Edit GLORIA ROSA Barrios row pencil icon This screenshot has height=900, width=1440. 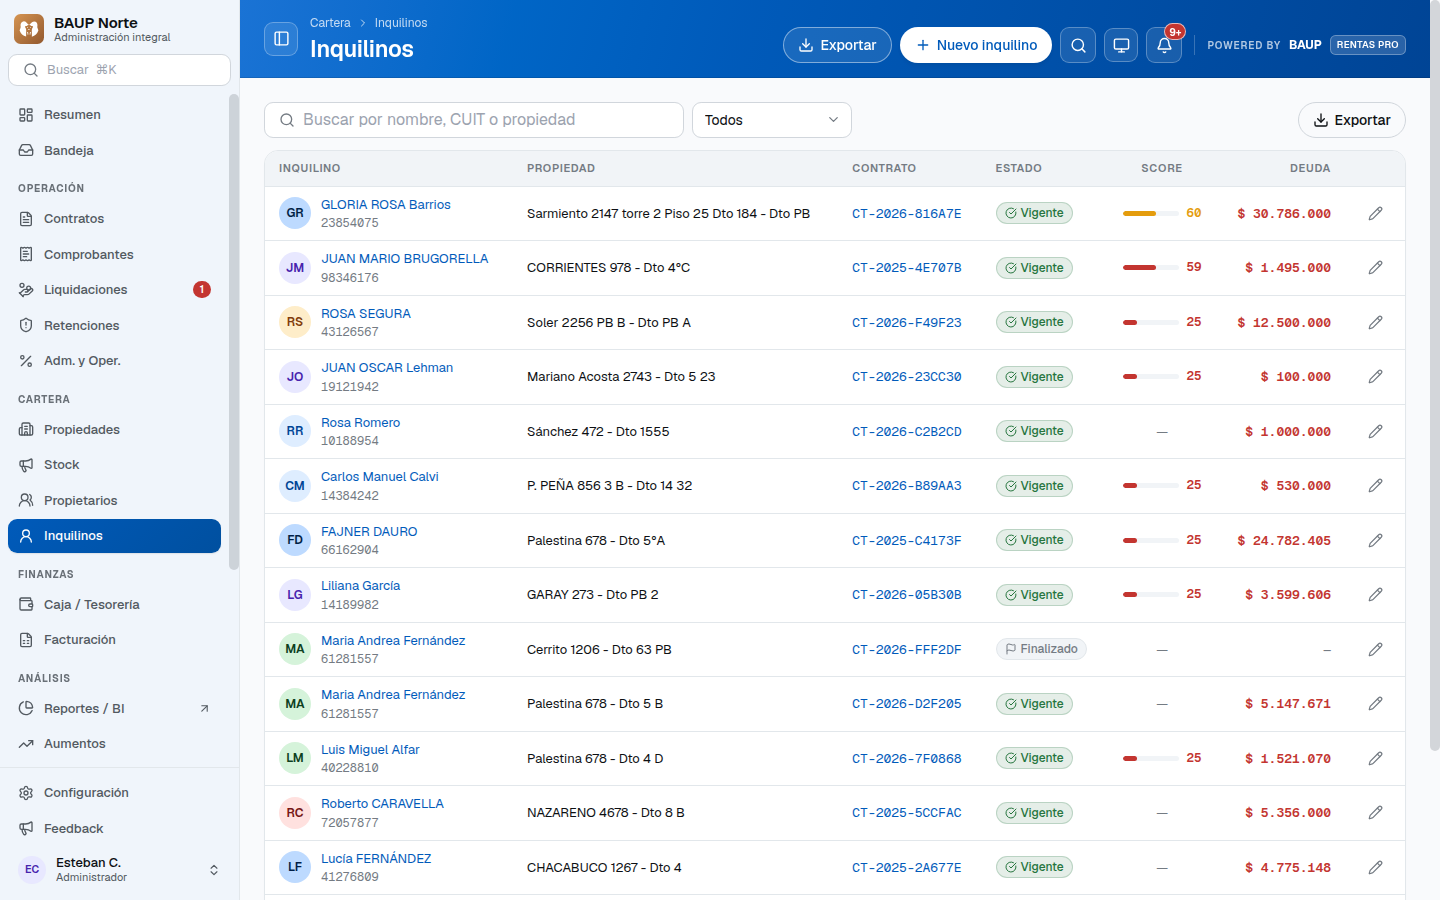[x=1376, y=213]
